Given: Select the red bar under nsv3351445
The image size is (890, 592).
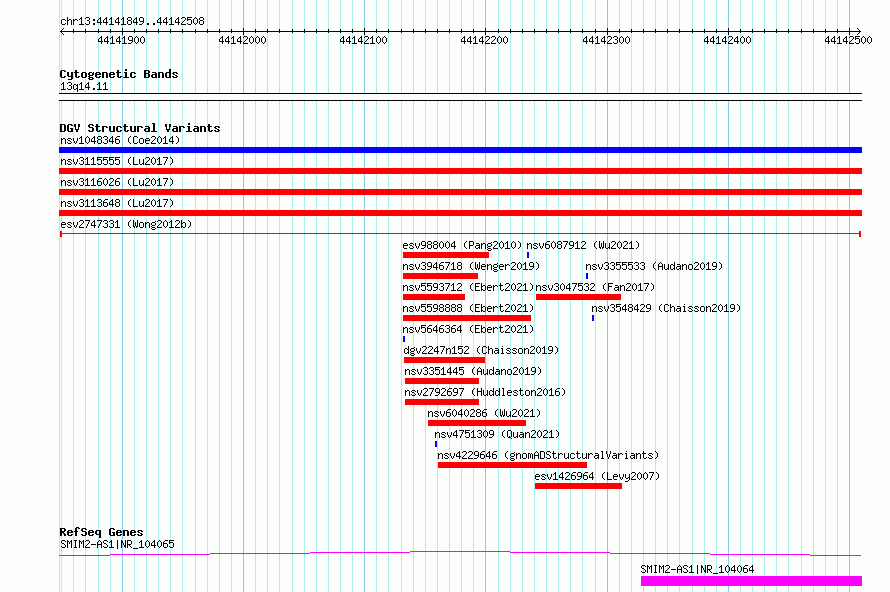Looking at the screenshot, I should [x=442, y=381].
